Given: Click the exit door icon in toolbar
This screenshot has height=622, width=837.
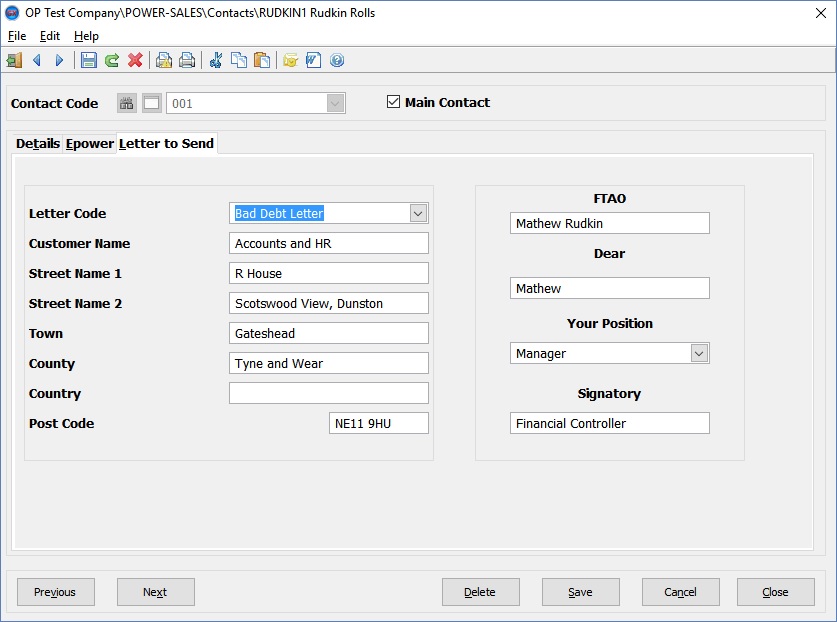Looking at the screenshot, I should (x=14, y=60).
